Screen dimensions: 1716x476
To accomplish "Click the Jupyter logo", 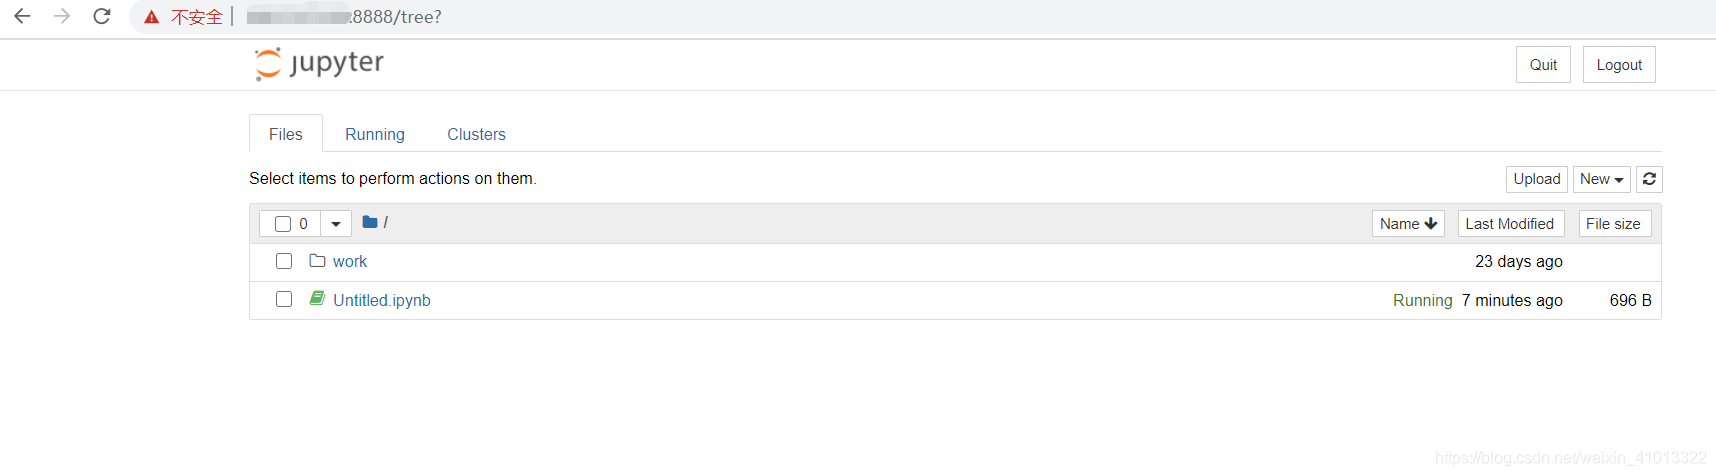I will click(319, 64).
